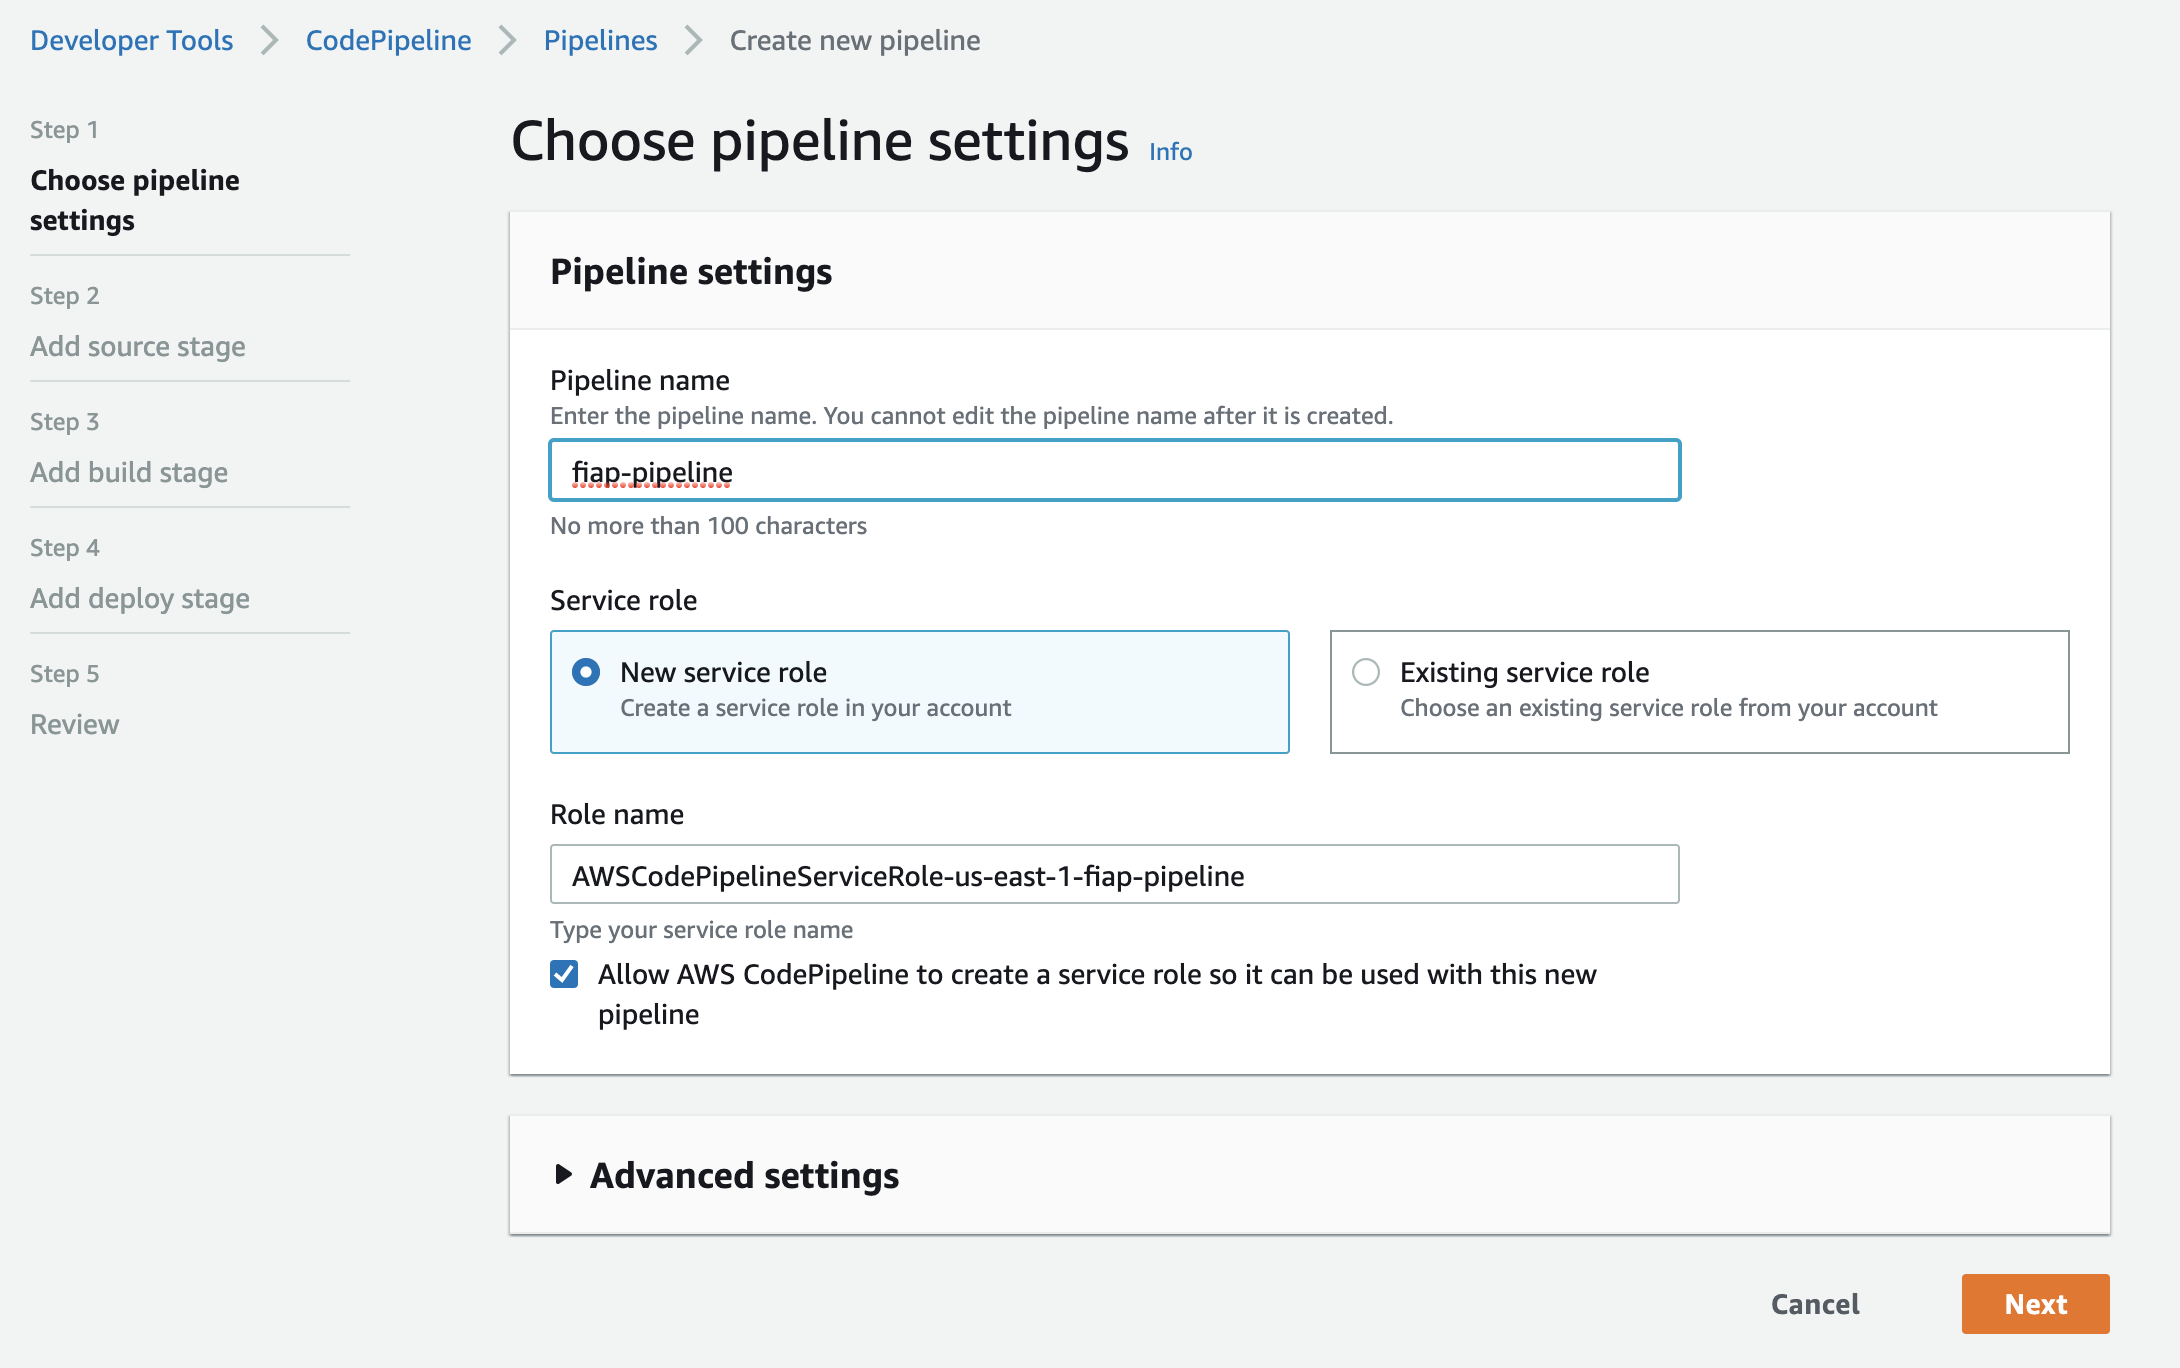The image size is (2180, 1368).
Task: Expand the Advanced settings triangle
Action: pos(564,1174)
